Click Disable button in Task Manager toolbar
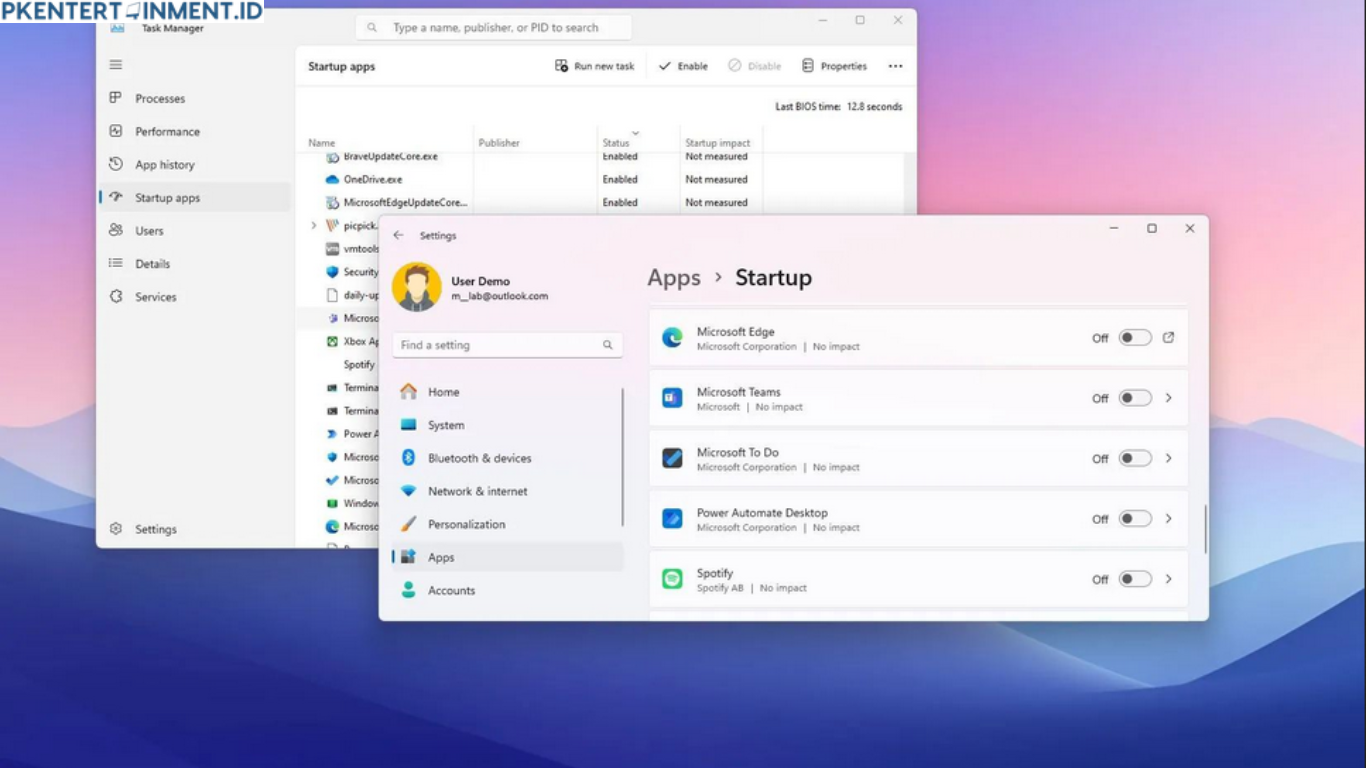This screenshot has width=1366, height=768. click(755, 66)
